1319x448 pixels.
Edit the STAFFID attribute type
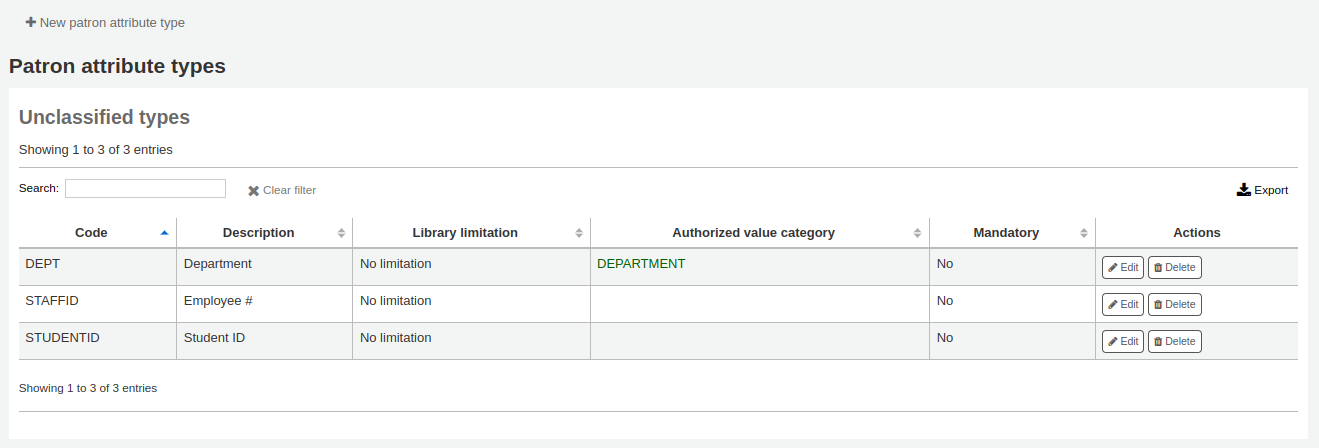[1123, 304]
